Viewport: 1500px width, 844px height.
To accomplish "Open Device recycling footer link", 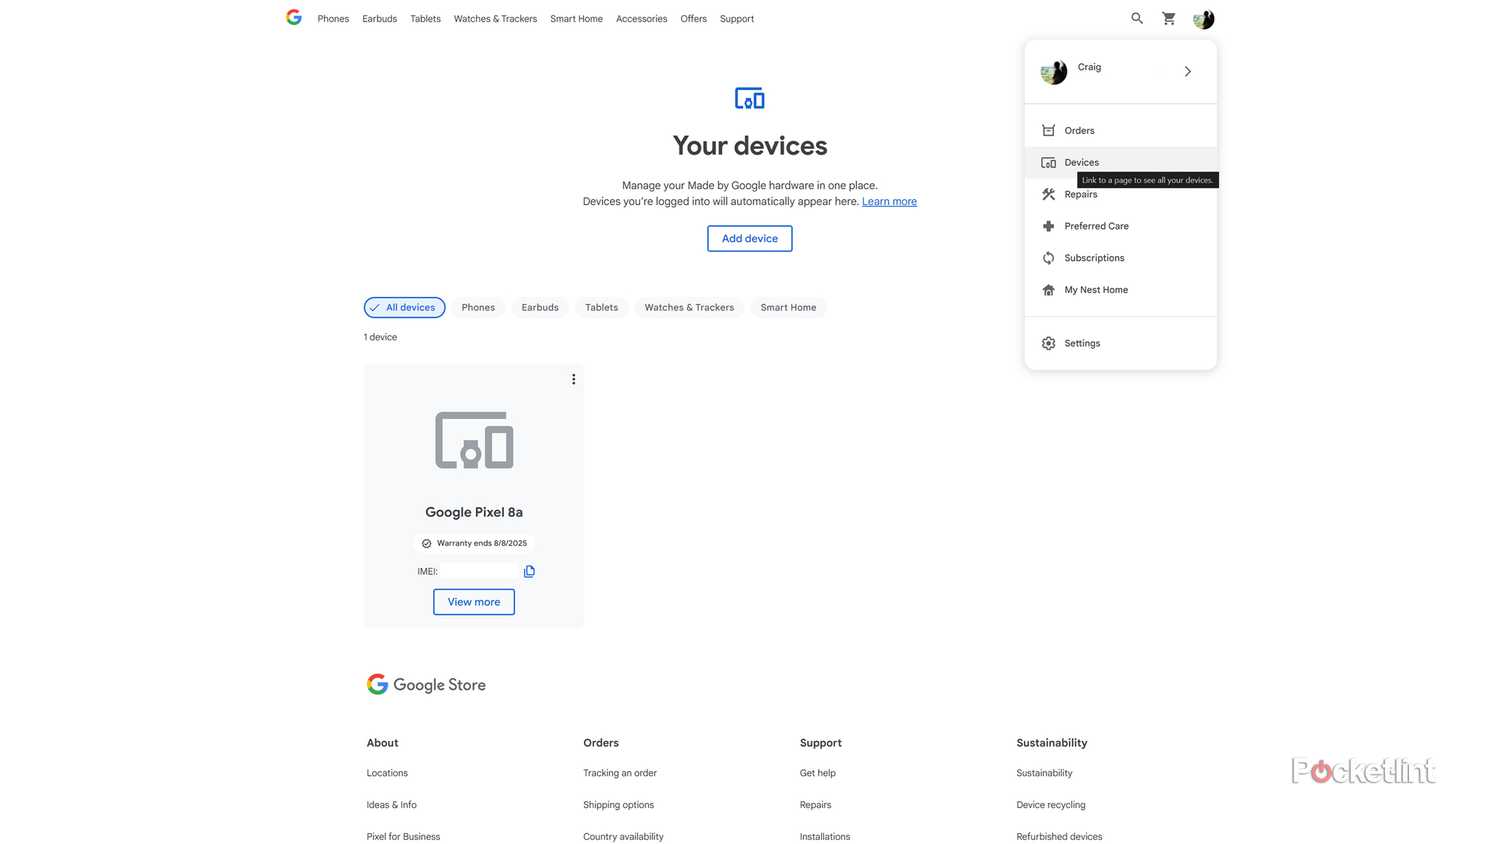I will pos(1051,805).
